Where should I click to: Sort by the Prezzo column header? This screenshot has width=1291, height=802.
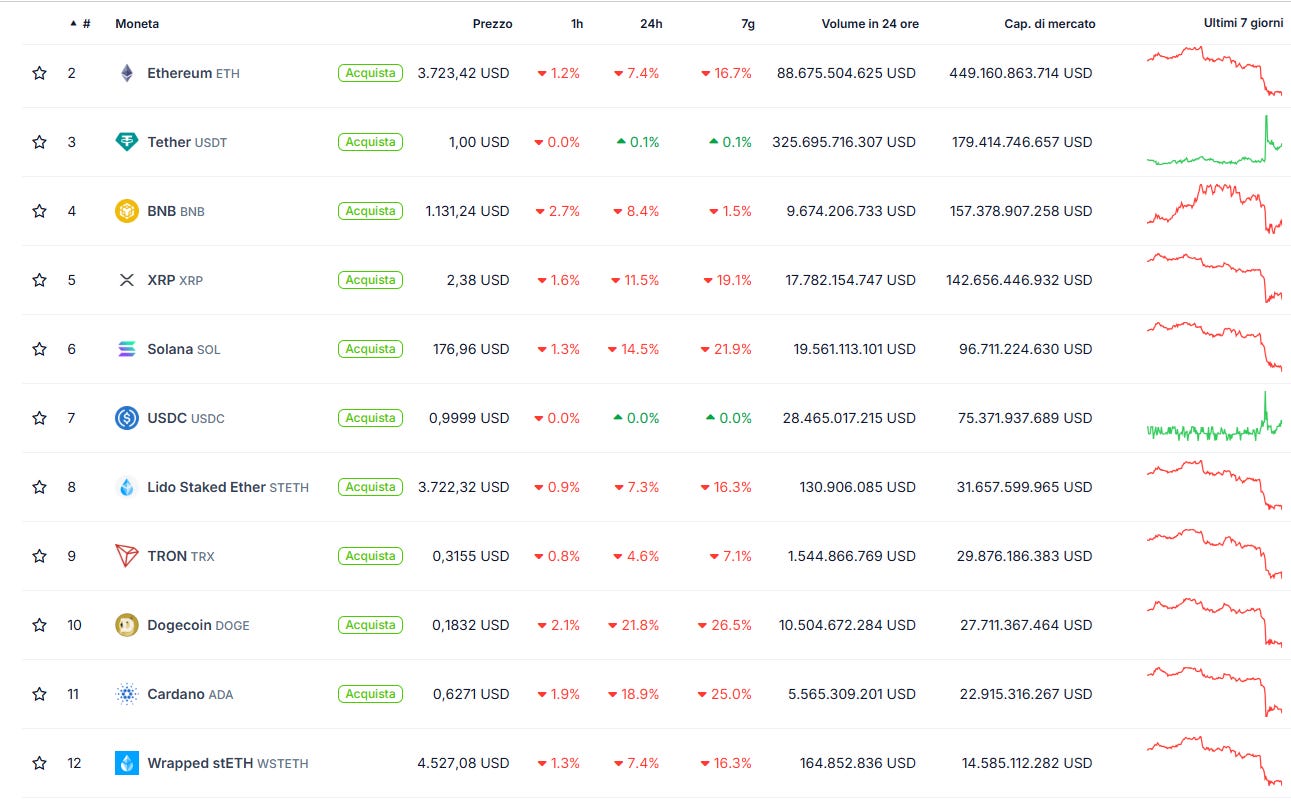tap(492, 24)
